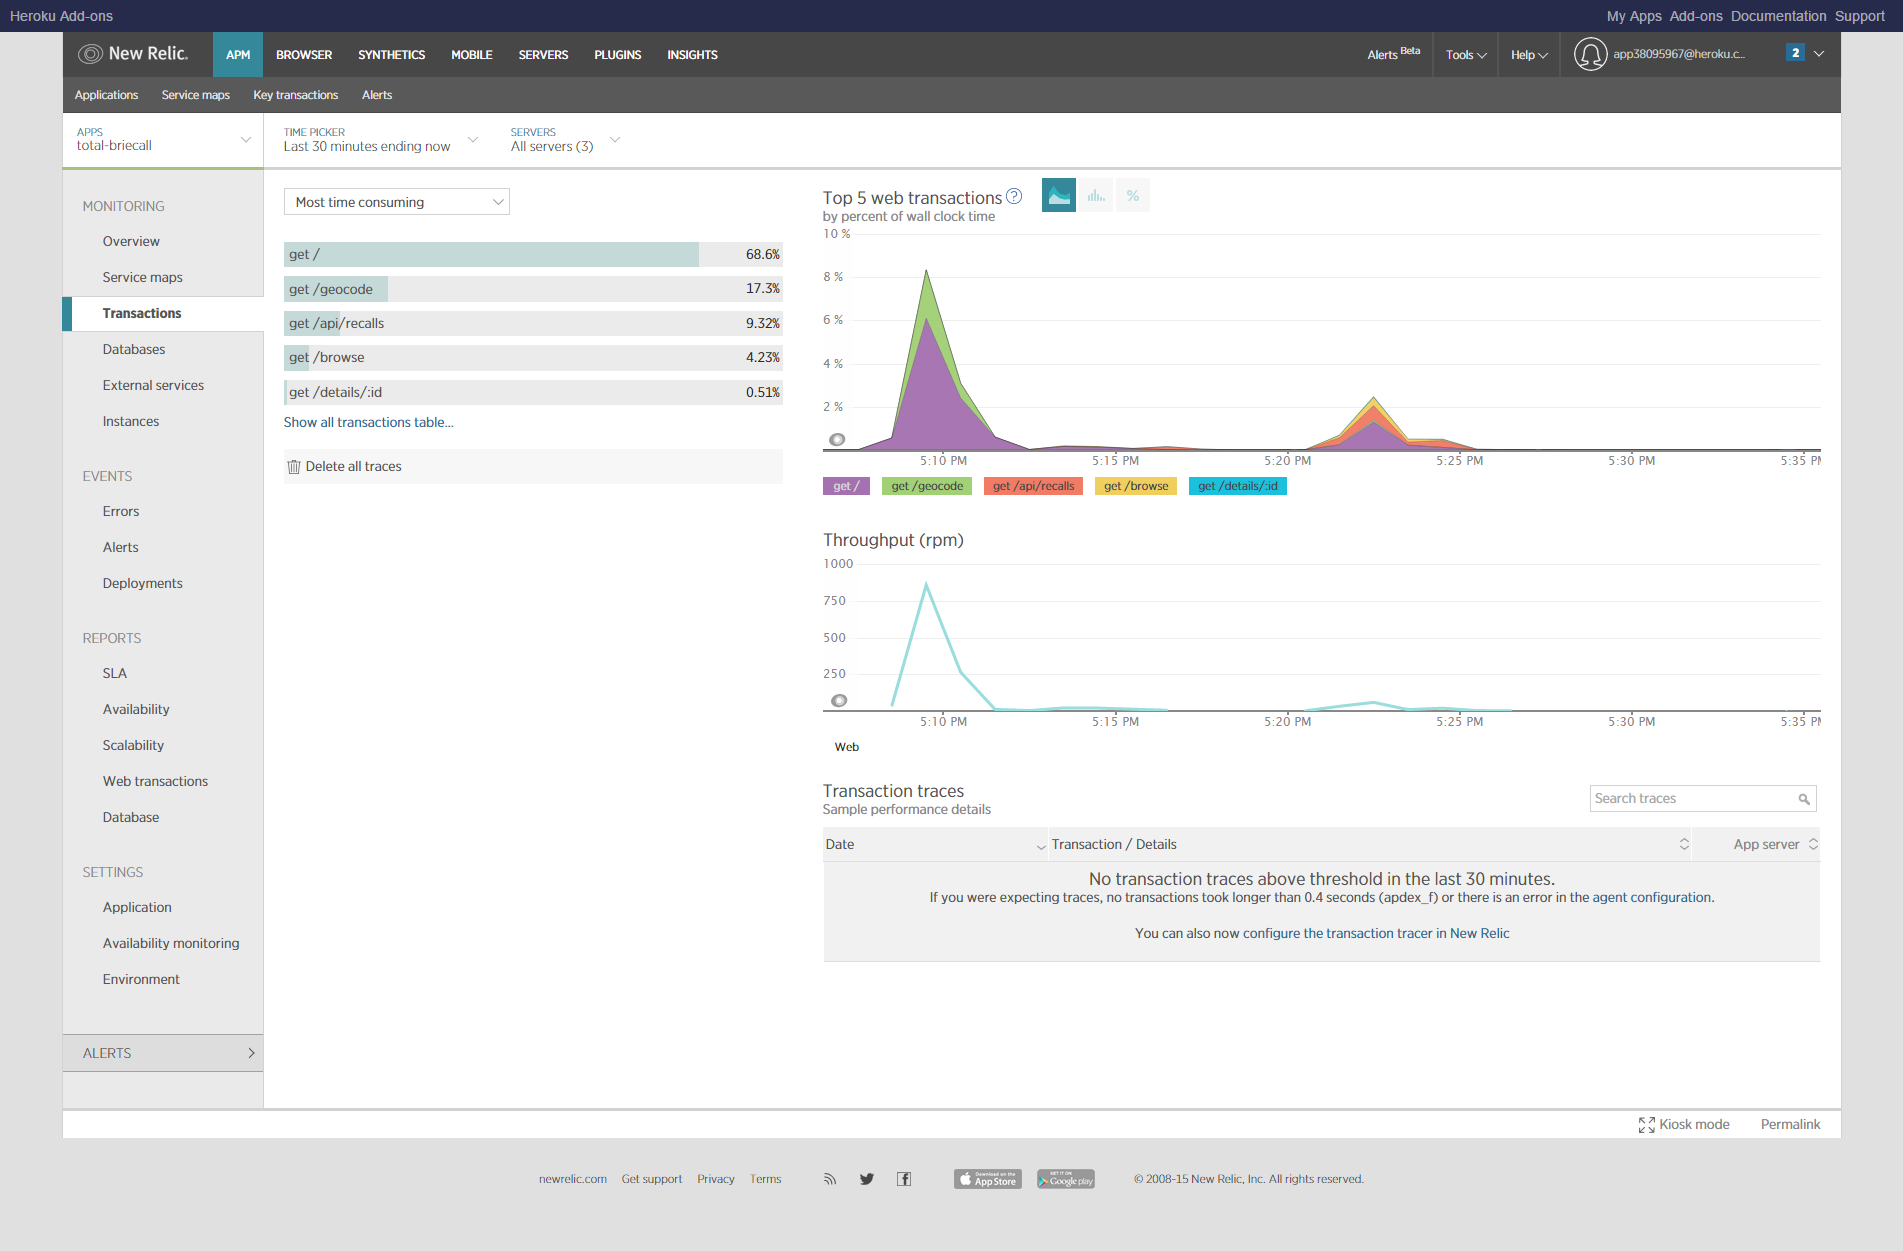Click the Kiosk mode expand icon
1903x1251 pixels.
1646,1125
